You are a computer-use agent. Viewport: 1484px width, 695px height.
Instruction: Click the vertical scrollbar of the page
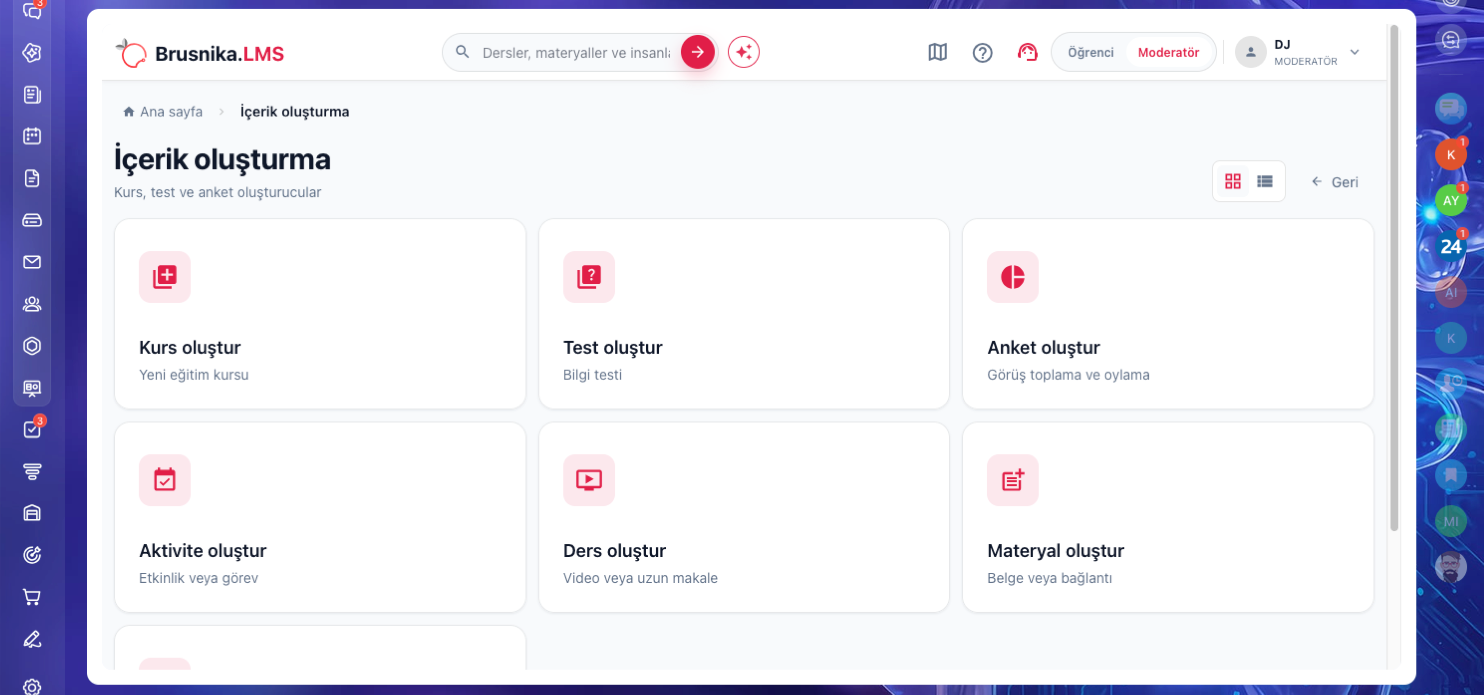click(1395, 278)
